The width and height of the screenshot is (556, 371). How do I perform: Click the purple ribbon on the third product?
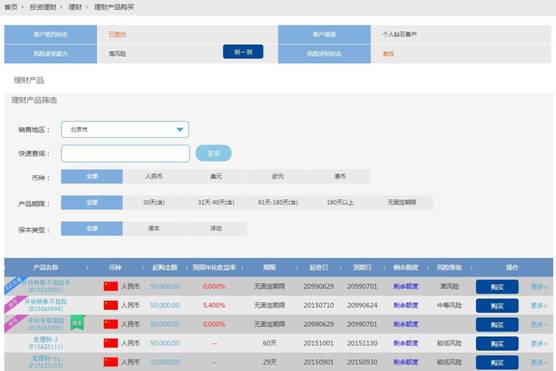click(14, 323)
